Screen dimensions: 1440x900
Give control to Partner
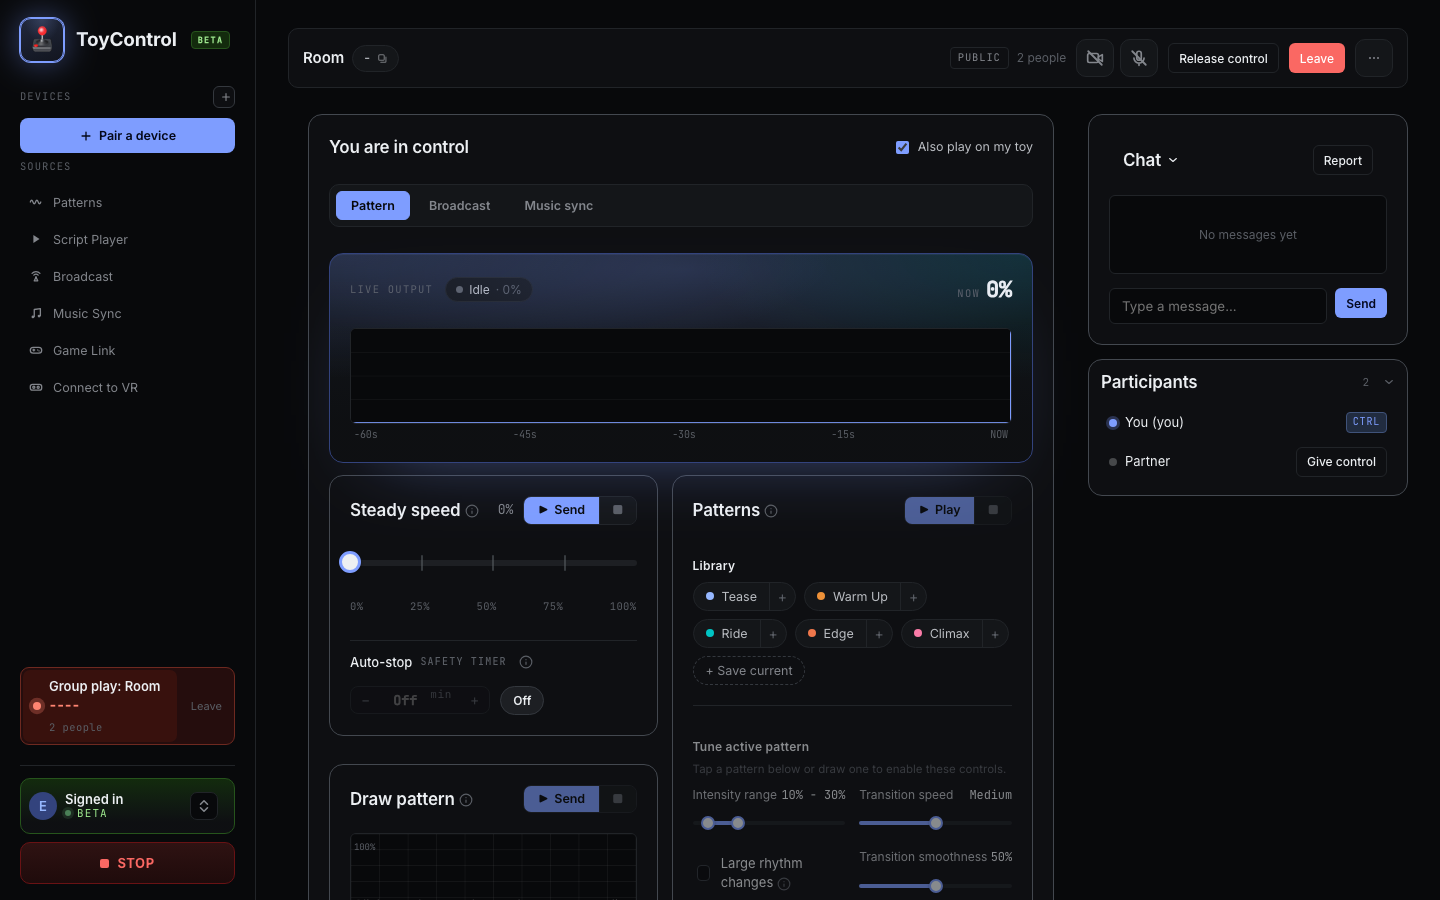coord(1341,462)
